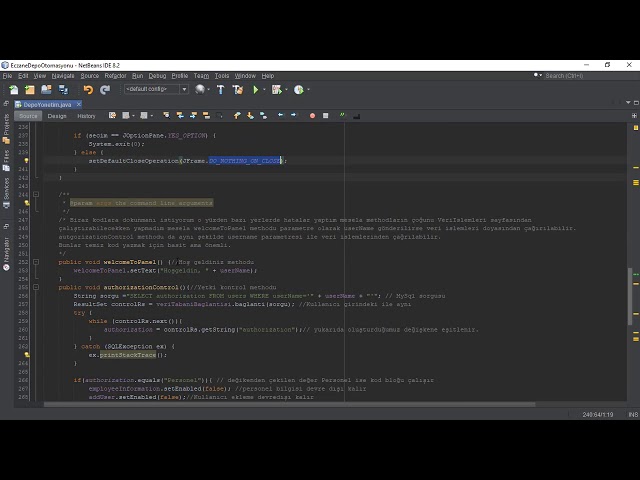Open the search options magnifier dropdown
640x480 pixels.
pyautogui.click(x=537, y=76)
